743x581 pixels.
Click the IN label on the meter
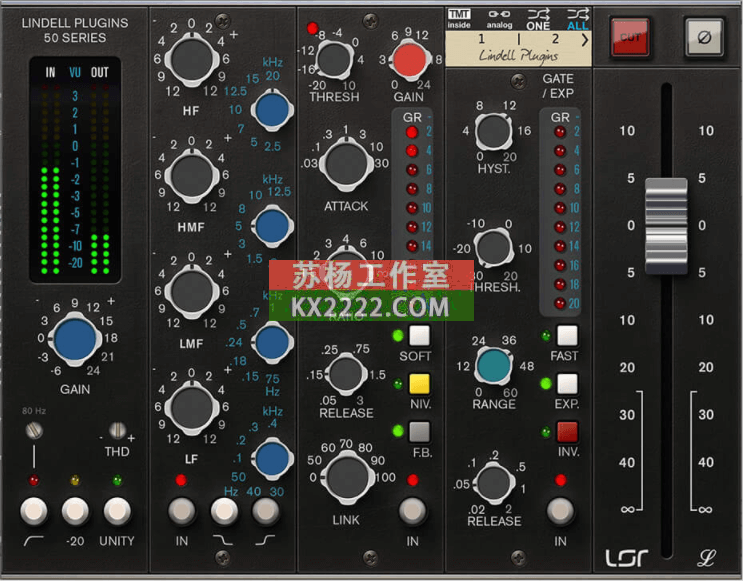click(50, 73)
